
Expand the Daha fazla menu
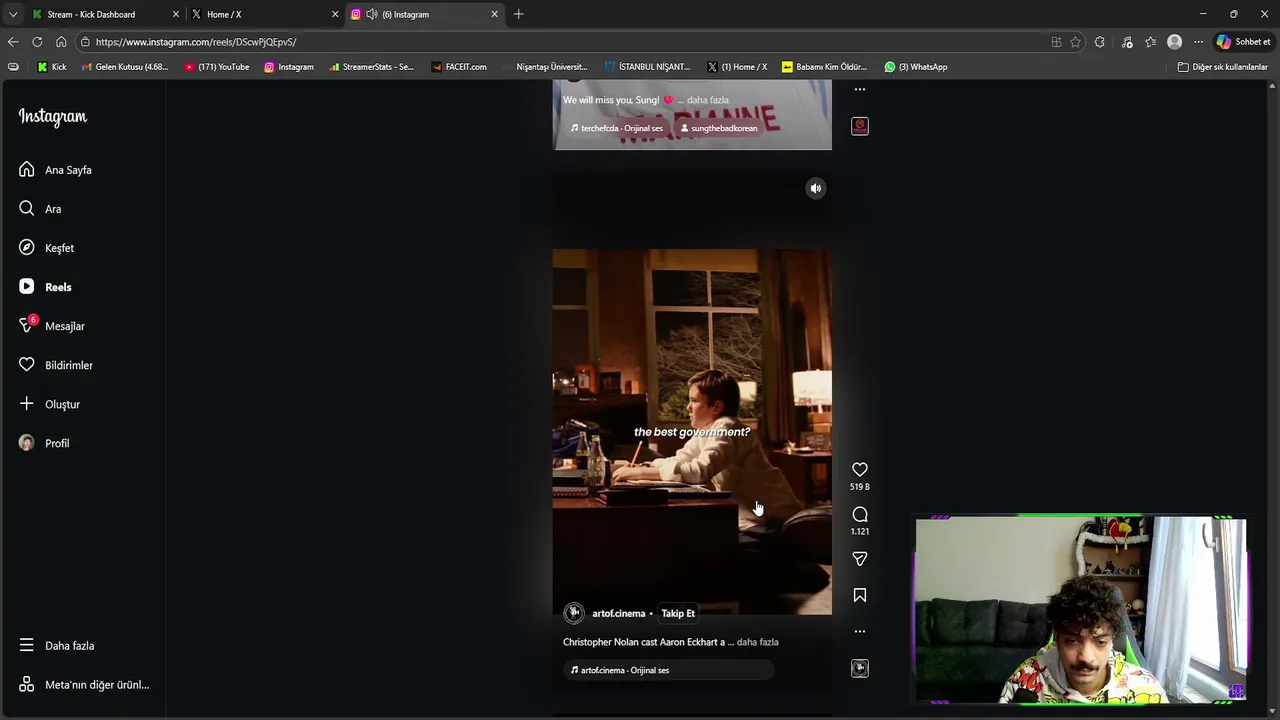(x=56, y=646)
